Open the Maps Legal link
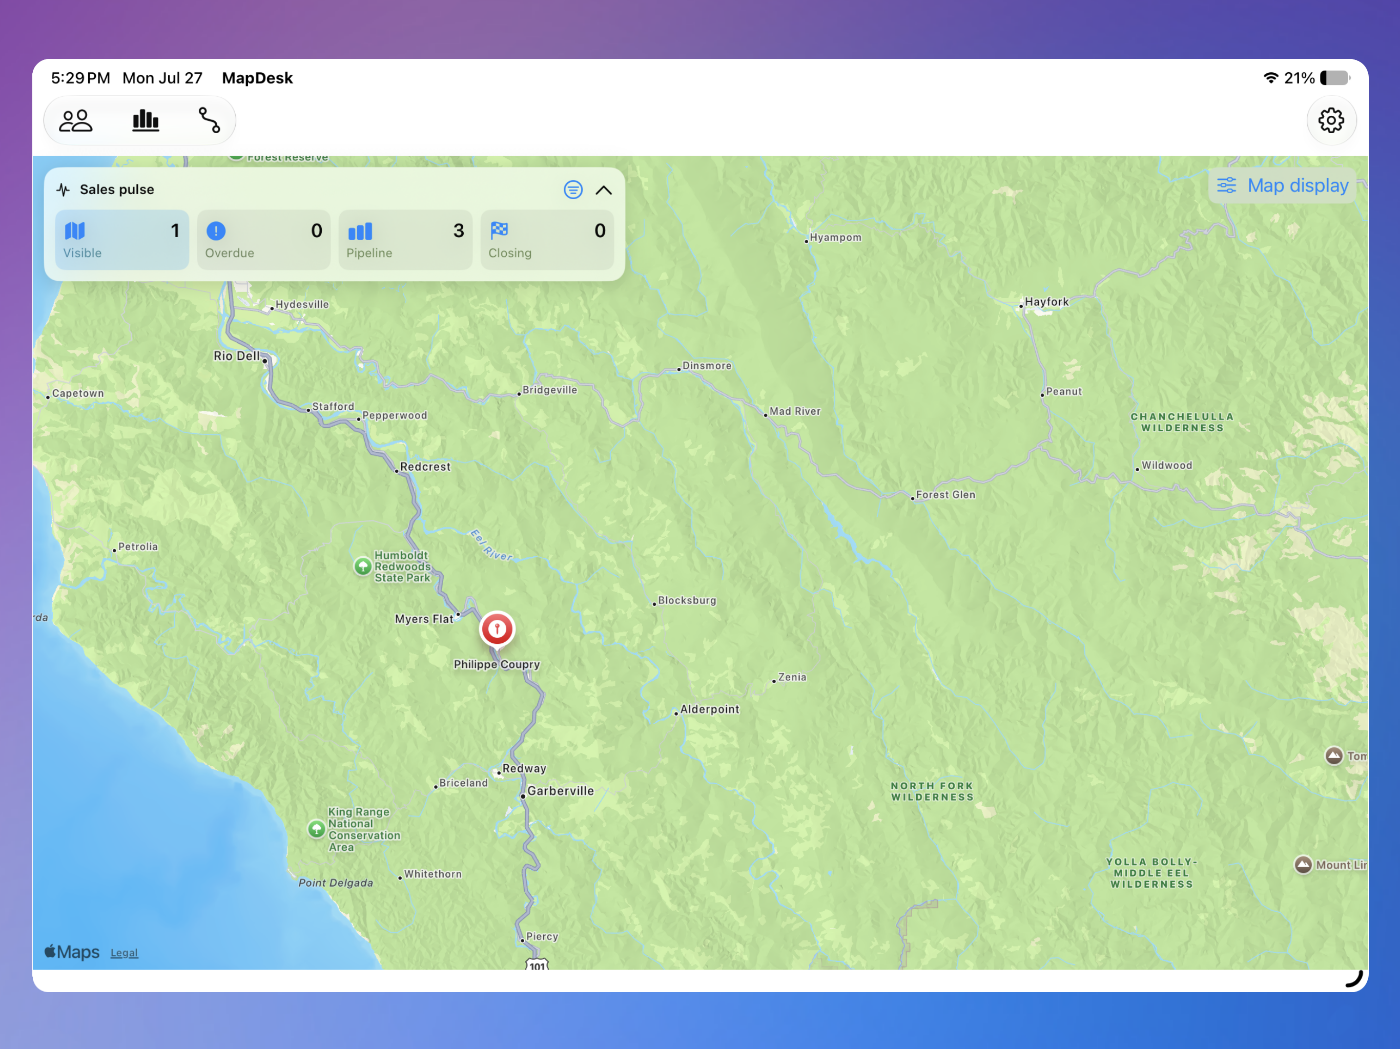Image resolution: width=1400 pixels, height=1049 pixels. click(x=124, y=953)
